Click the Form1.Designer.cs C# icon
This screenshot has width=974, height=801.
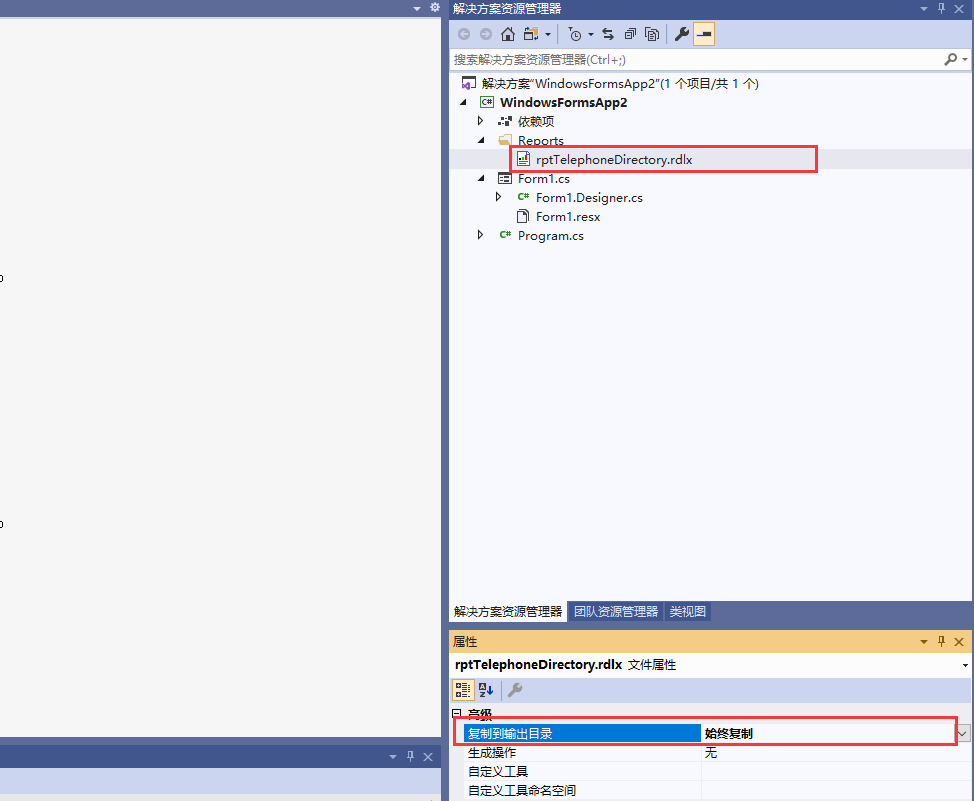523,197
